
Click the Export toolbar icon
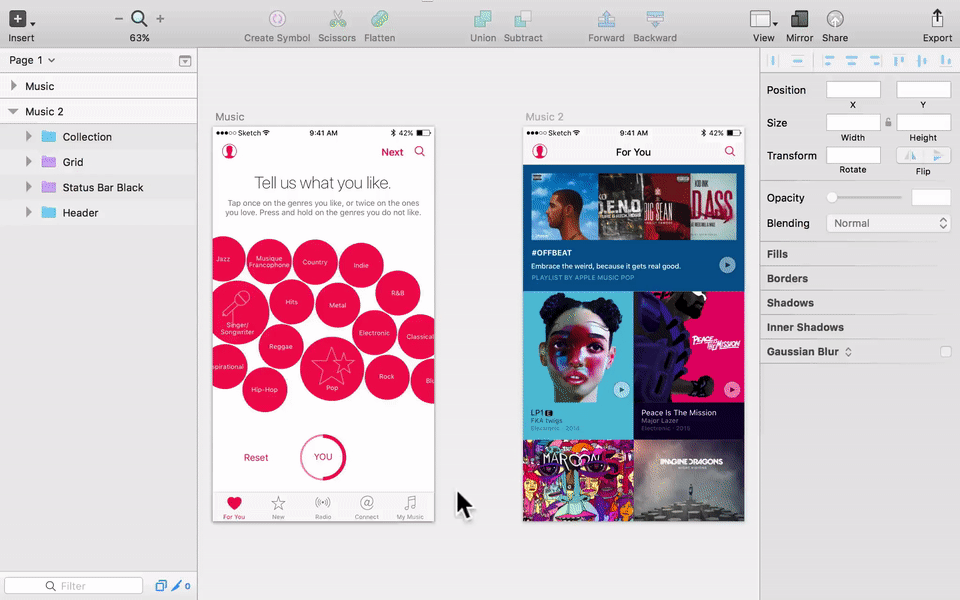click(x=937, y=19)
